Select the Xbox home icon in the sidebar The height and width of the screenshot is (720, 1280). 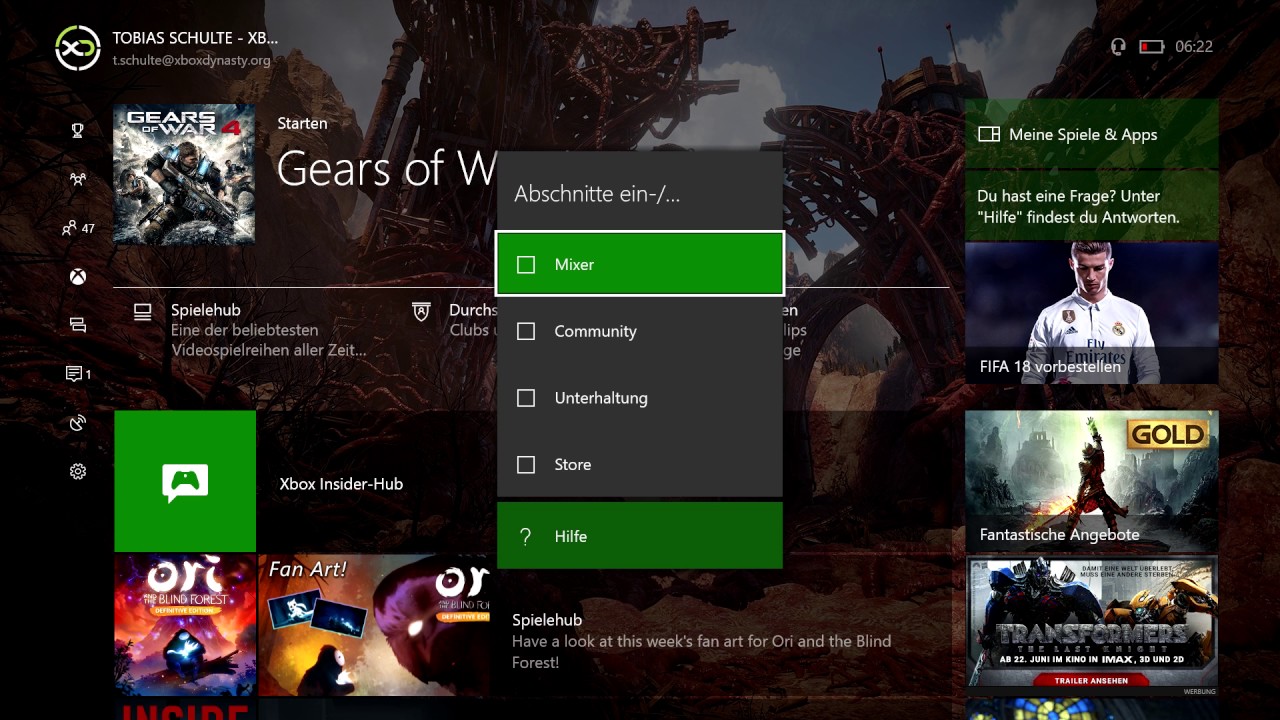[x=78, y=277]
